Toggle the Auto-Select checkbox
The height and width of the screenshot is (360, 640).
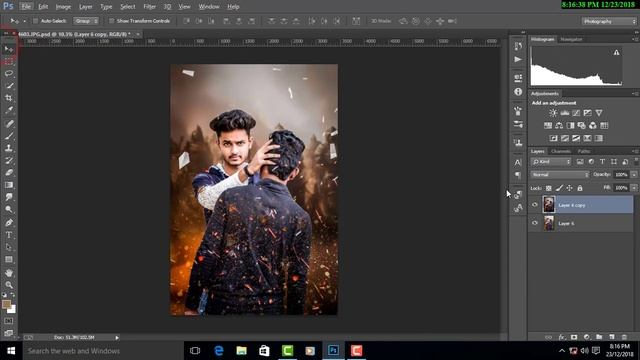pos(36,21)
